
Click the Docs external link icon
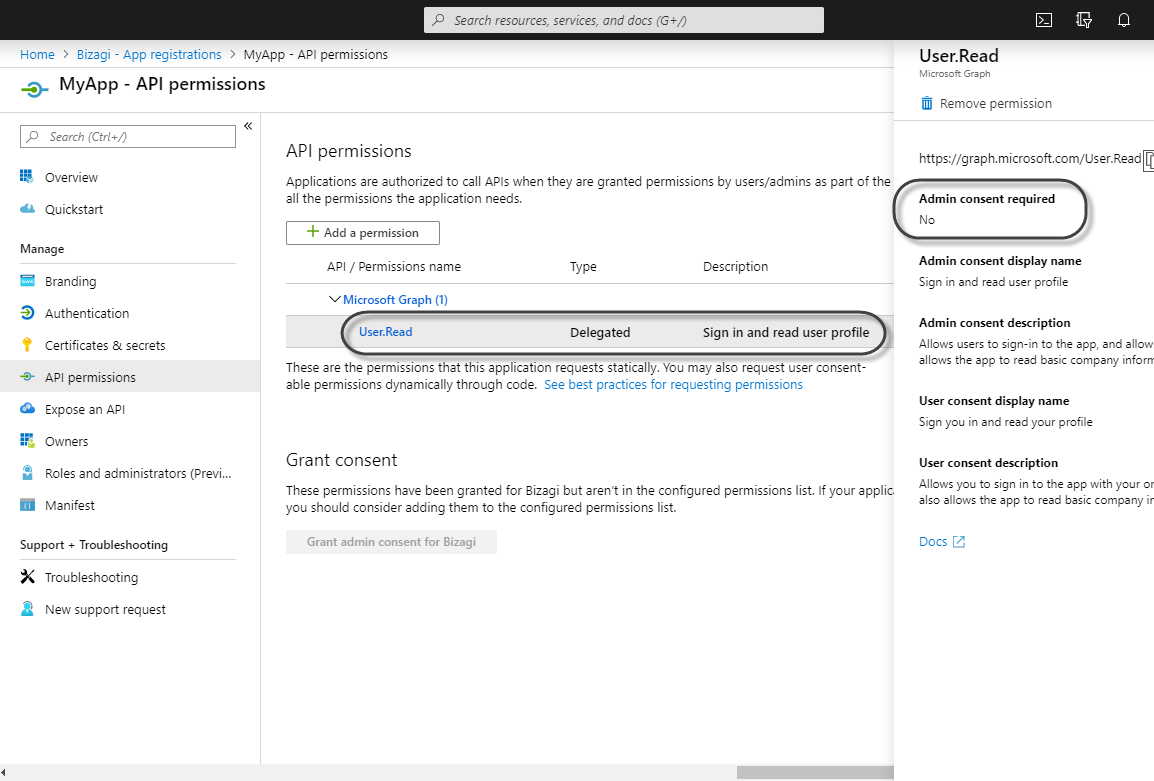[959, 542]
